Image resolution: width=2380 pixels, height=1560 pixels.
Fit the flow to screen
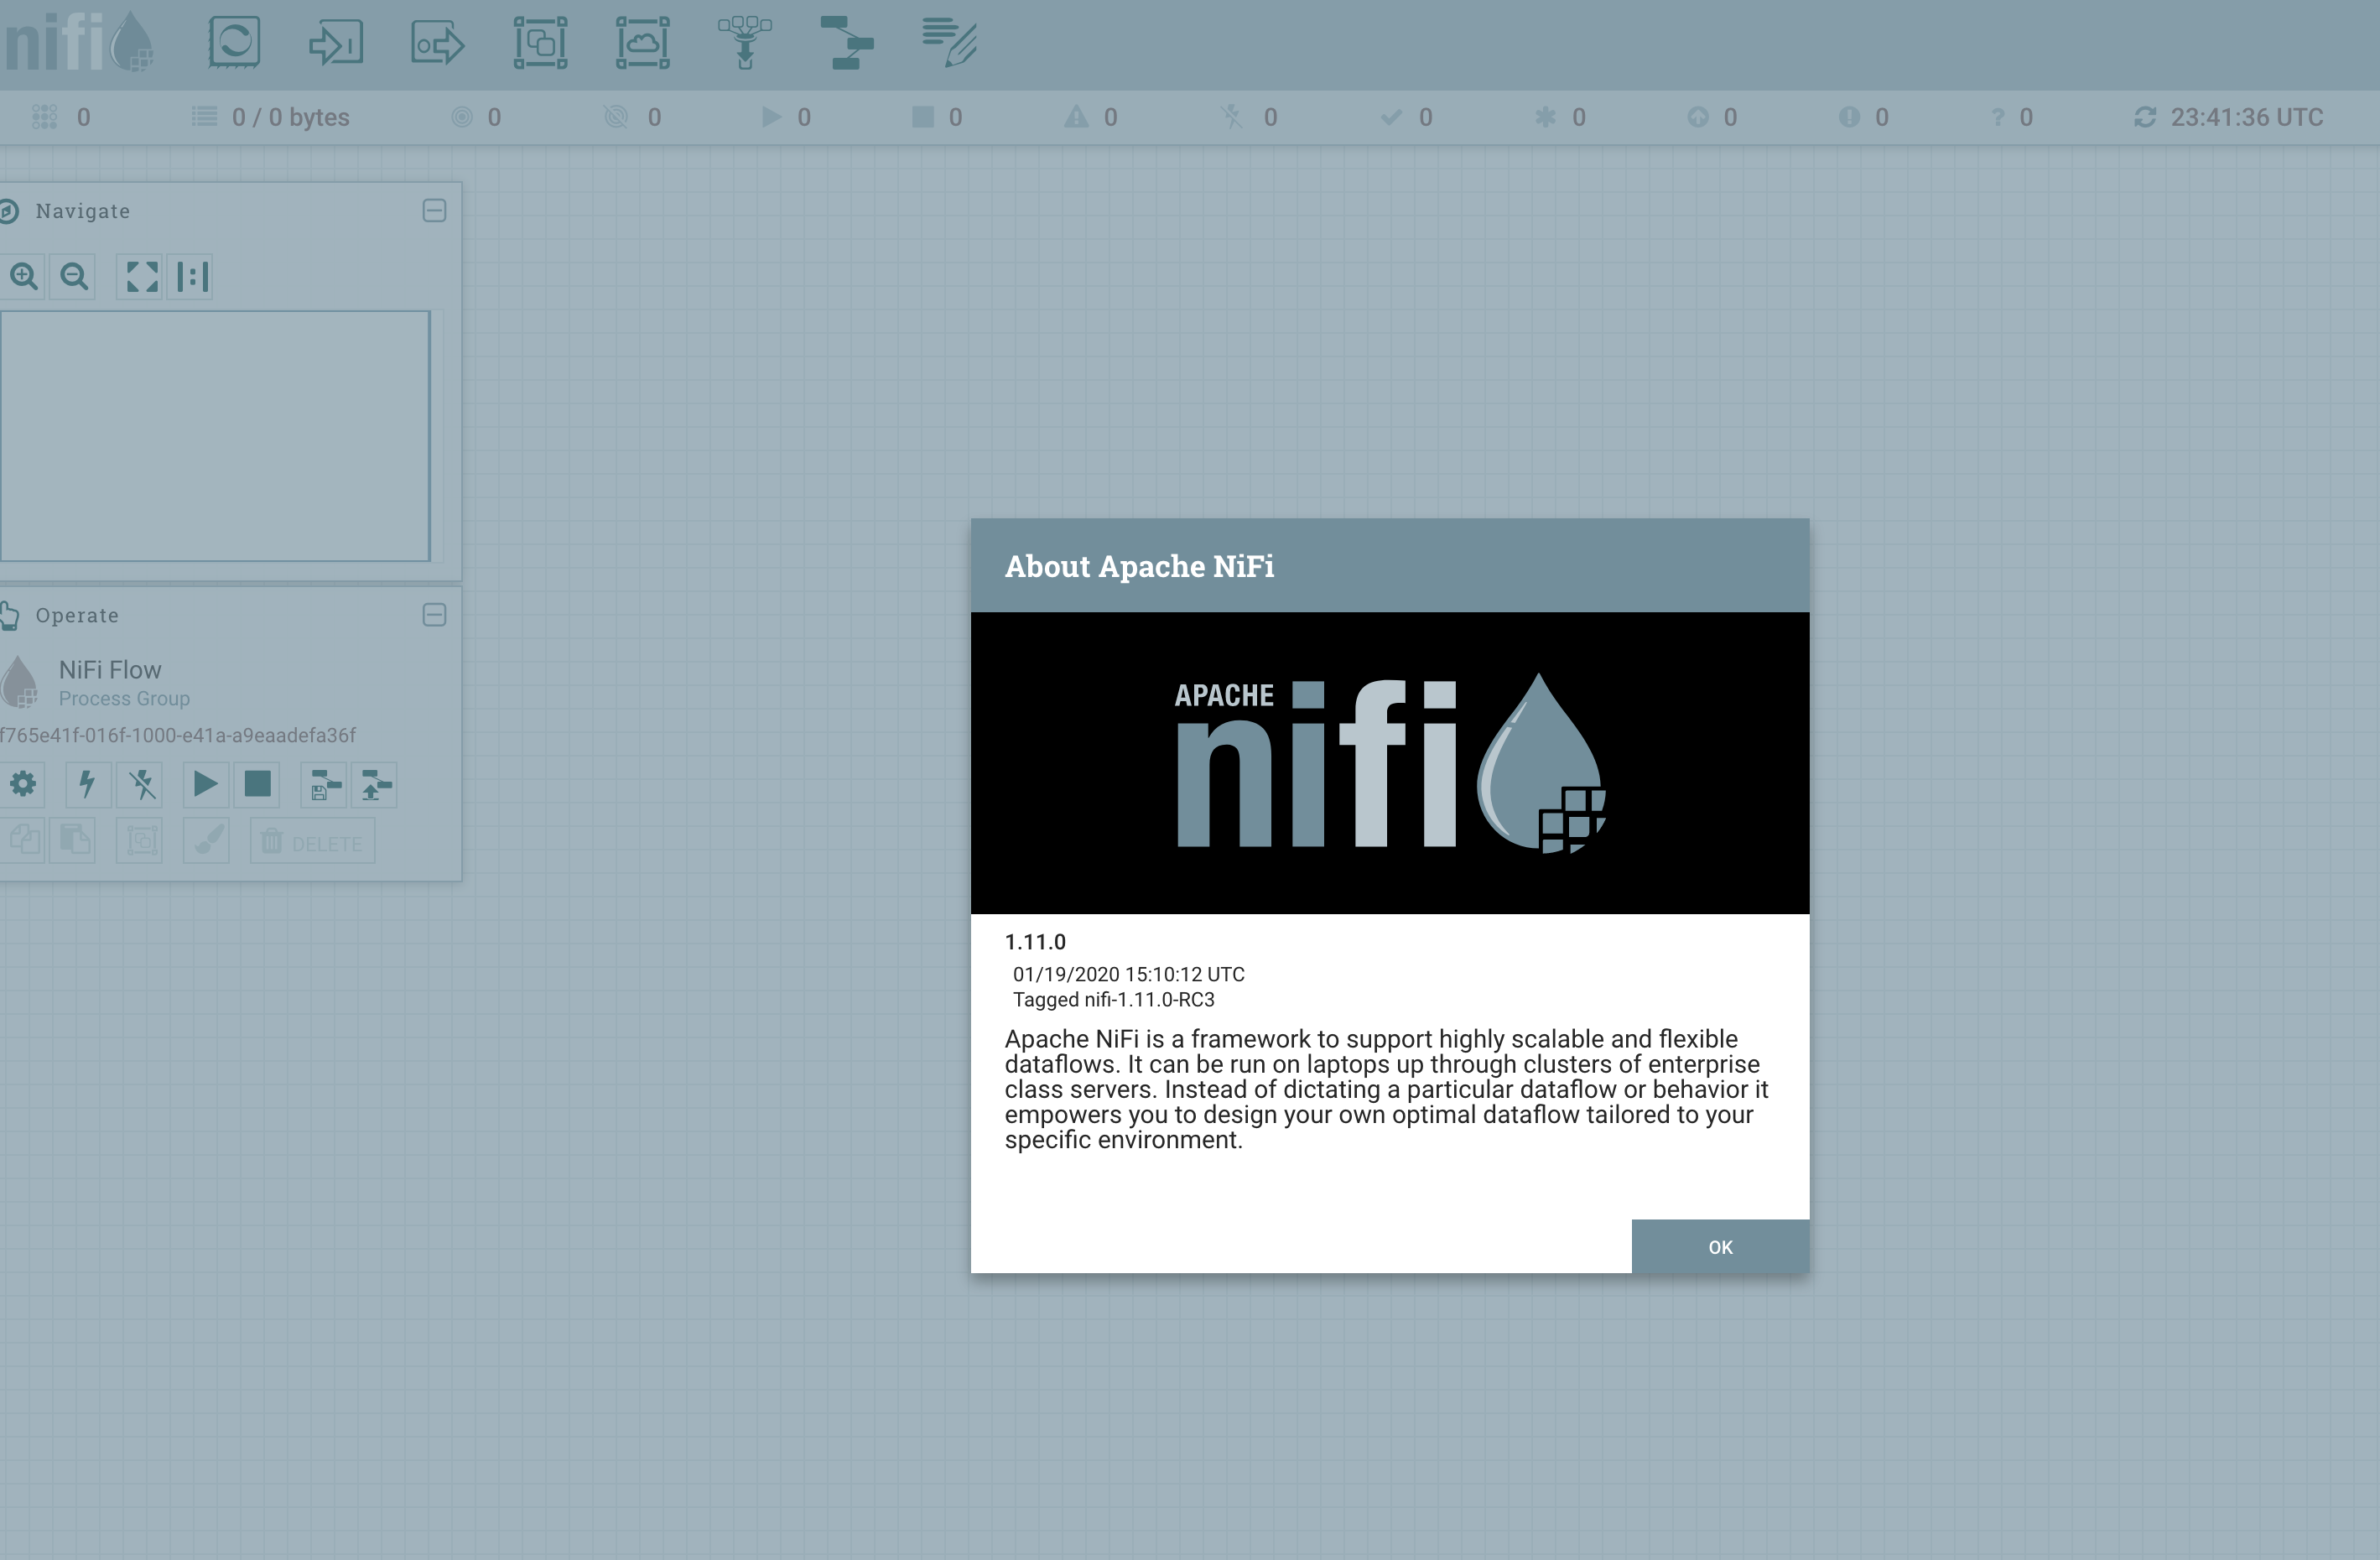click(142, 276)
